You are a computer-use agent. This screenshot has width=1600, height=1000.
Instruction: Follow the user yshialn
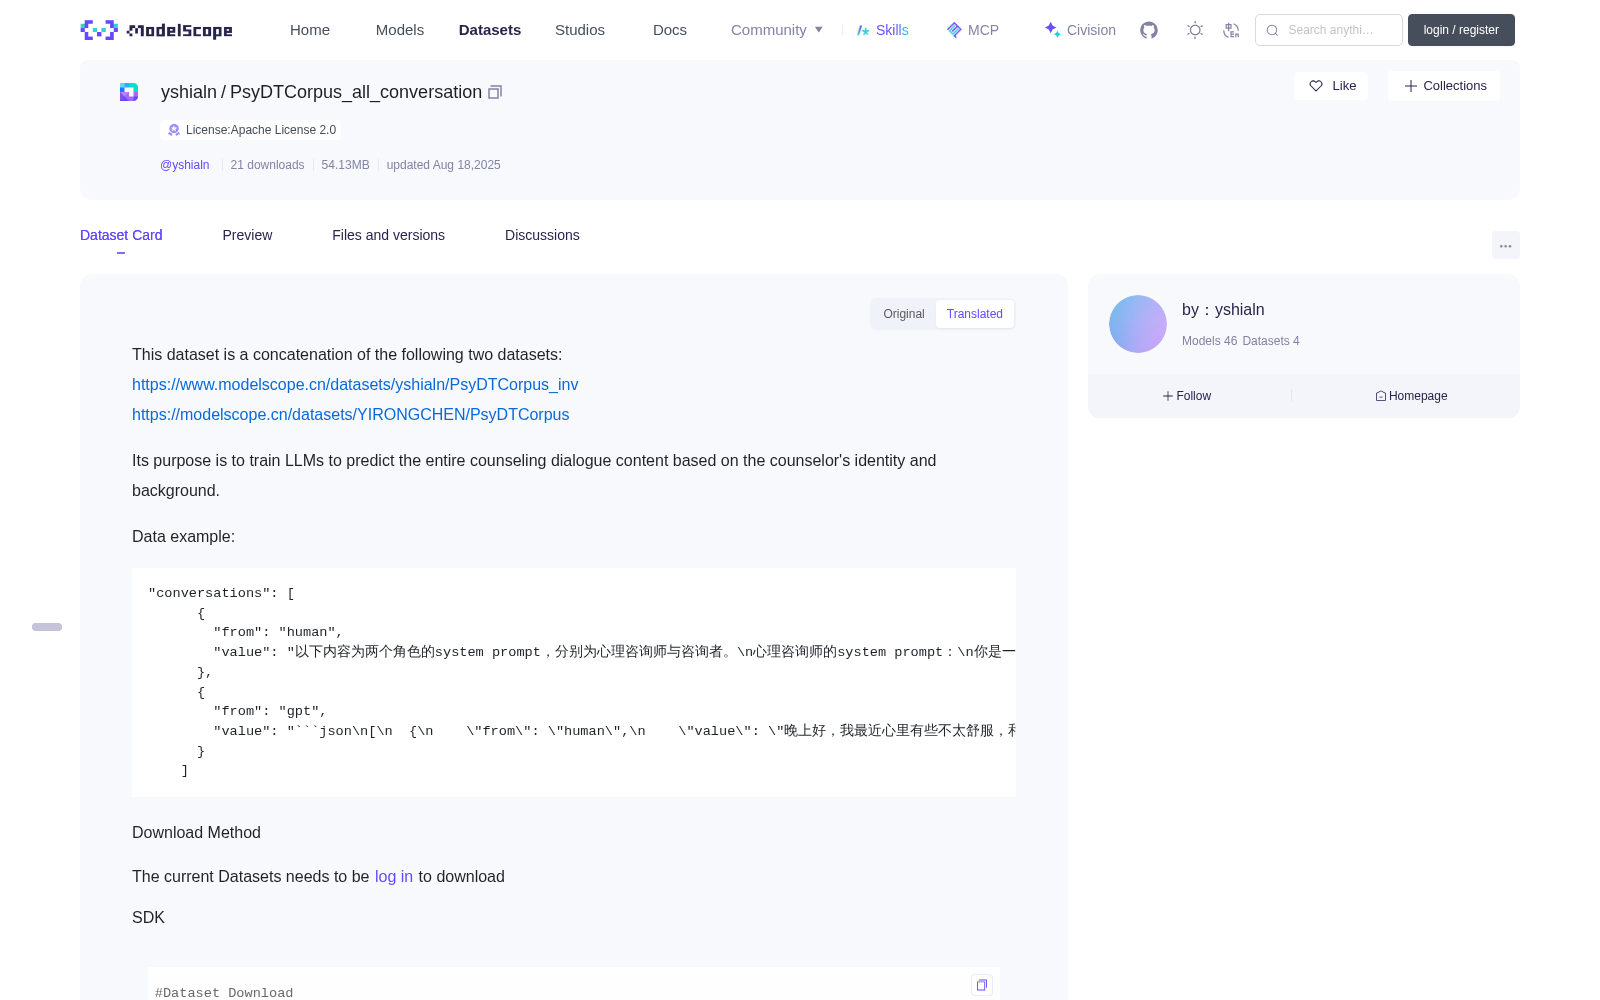pos(1187,396)
